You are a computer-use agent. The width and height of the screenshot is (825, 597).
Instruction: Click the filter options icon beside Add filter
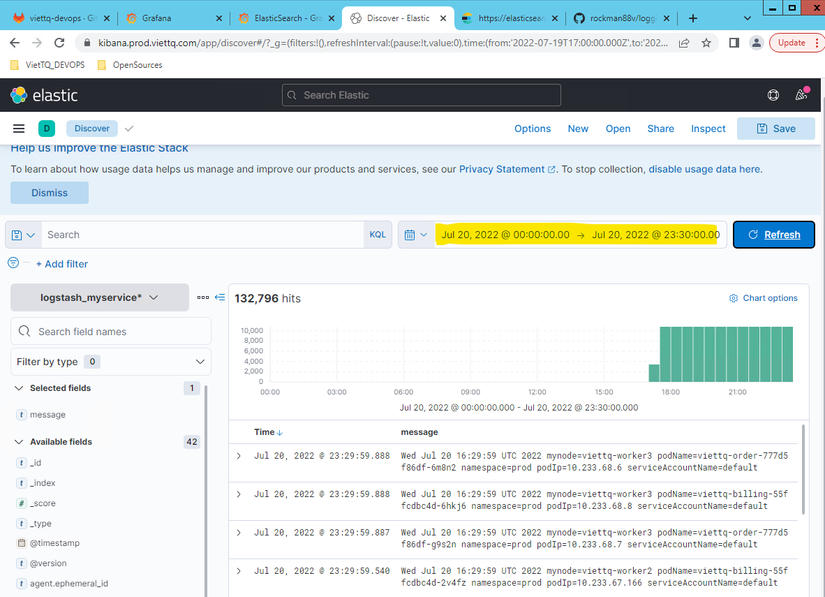[x=13, y=263]
